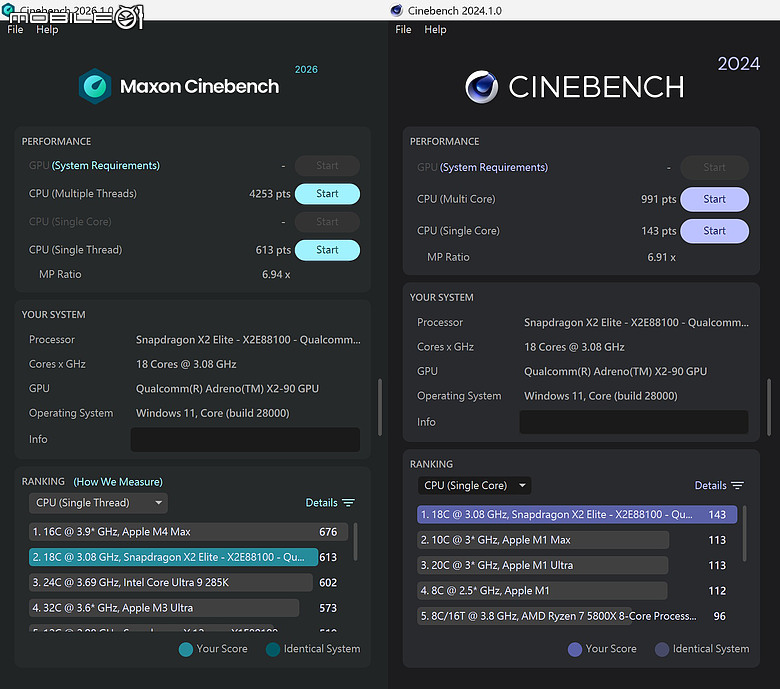Click main panel scrollbar in Cinebench 2024
Viewport: 780px width, 689px height.
click(769, 407)
